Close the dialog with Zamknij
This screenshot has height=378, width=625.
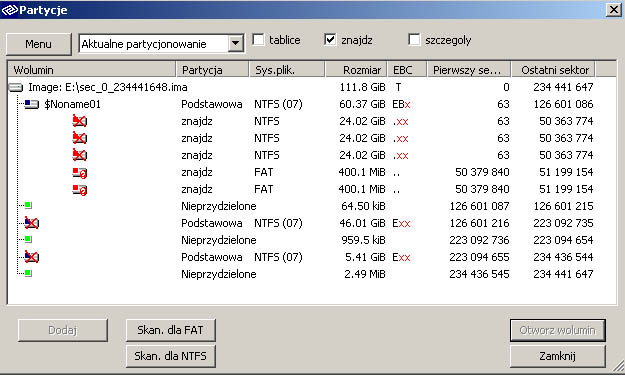[558, 356]
